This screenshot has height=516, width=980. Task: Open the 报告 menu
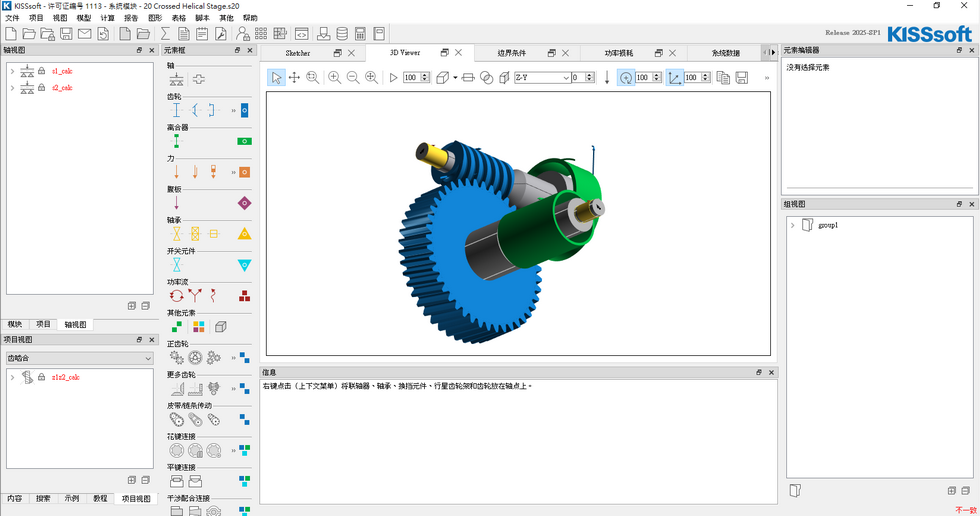pos(131,18)
